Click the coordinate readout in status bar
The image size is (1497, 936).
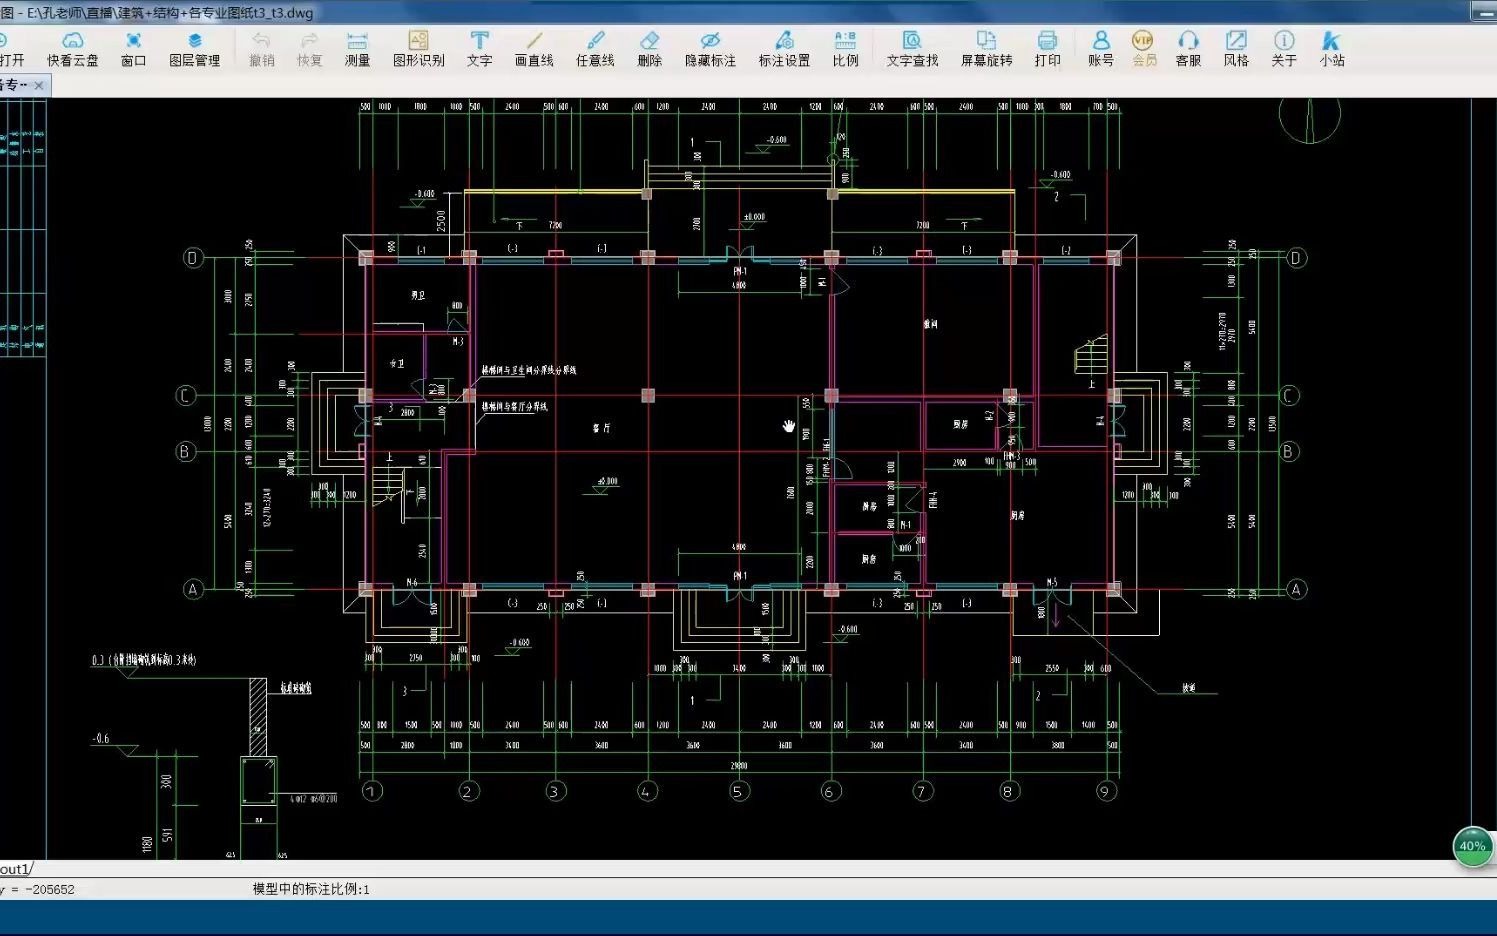(x=38, y=889)
